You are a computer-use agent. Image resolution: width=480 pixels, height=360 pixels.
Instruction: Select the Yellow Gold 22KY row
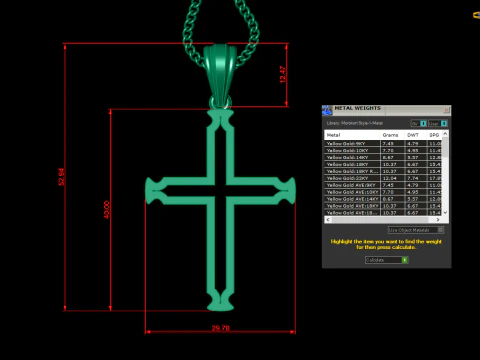383,178
